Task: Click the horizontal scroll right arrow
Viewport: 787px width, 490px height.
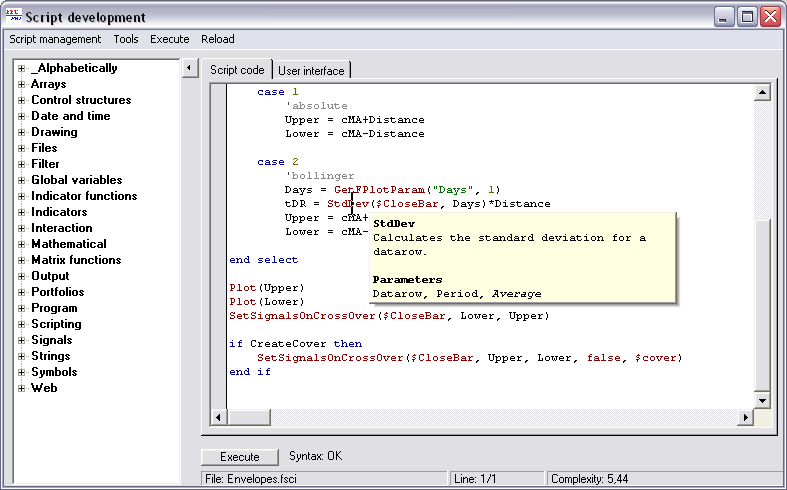Action: coord(745,416)
